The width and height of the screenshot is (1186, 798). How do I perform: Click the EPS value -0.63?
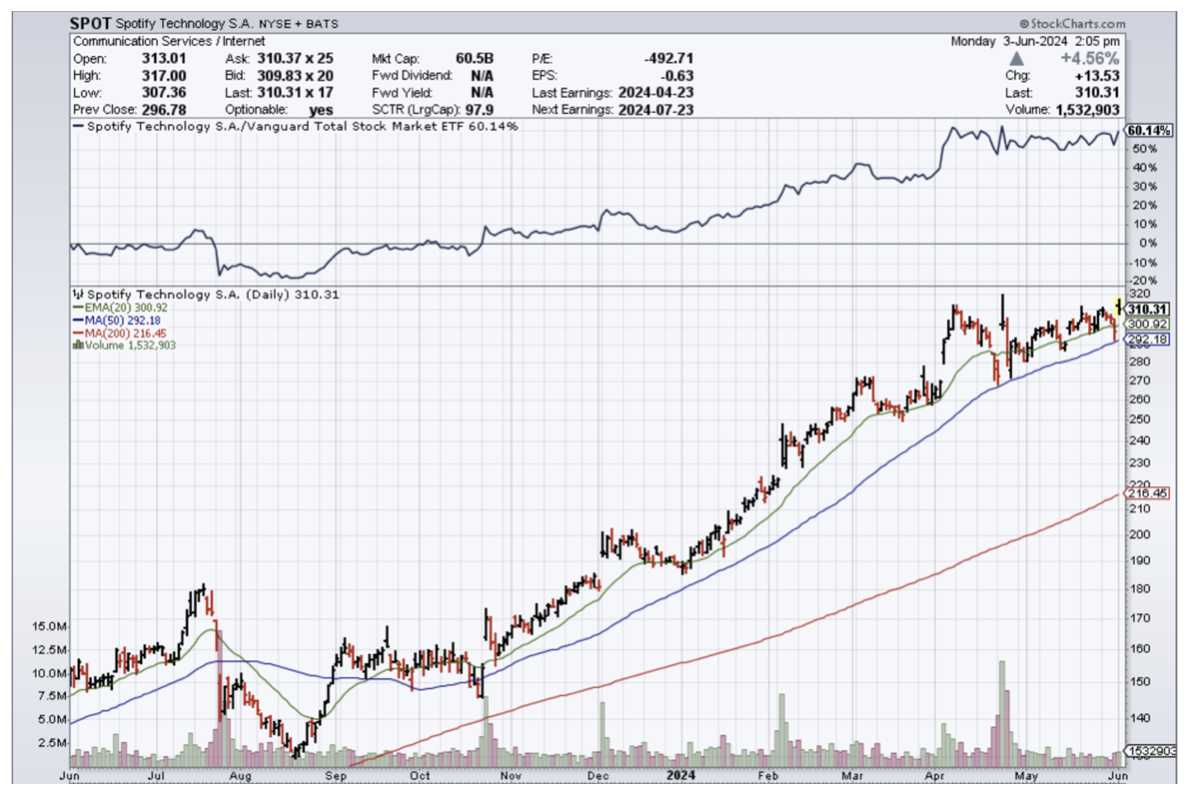(x=677, y=76)
